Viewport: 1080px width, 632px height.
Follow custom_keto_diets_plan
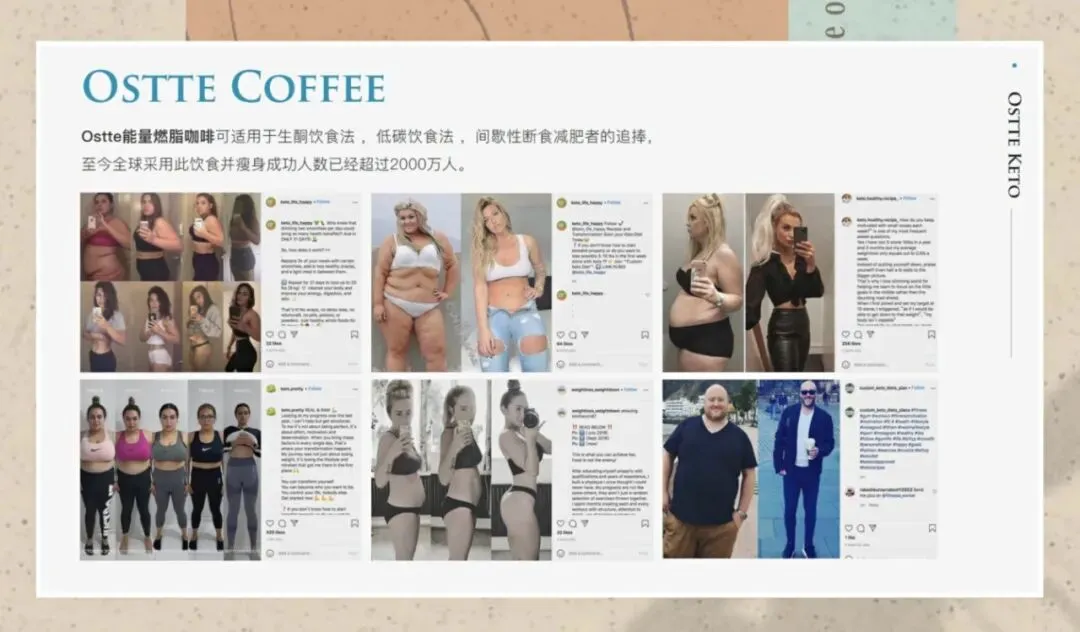(x=919, y=388)
